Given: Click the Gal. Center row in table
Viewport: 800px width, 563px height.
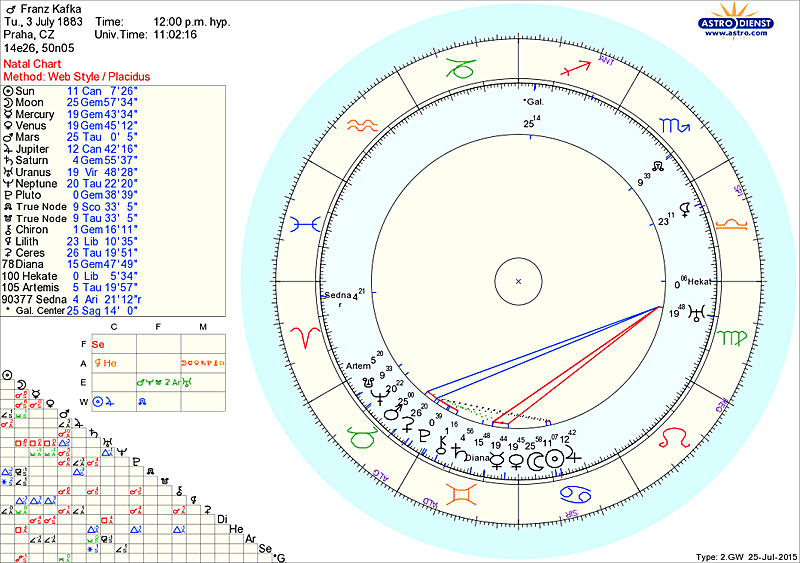Looking at the screenshot, I should point(60,311).
